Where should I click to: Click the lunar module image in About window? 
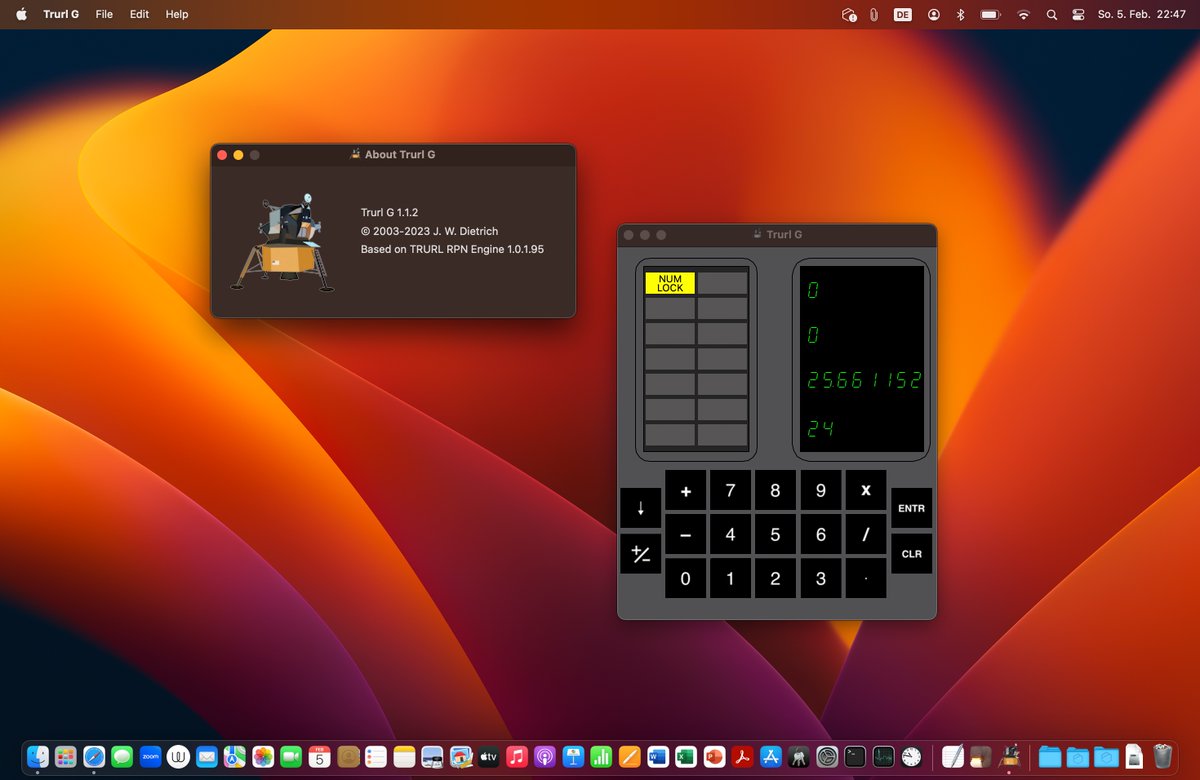click(284, 244)
